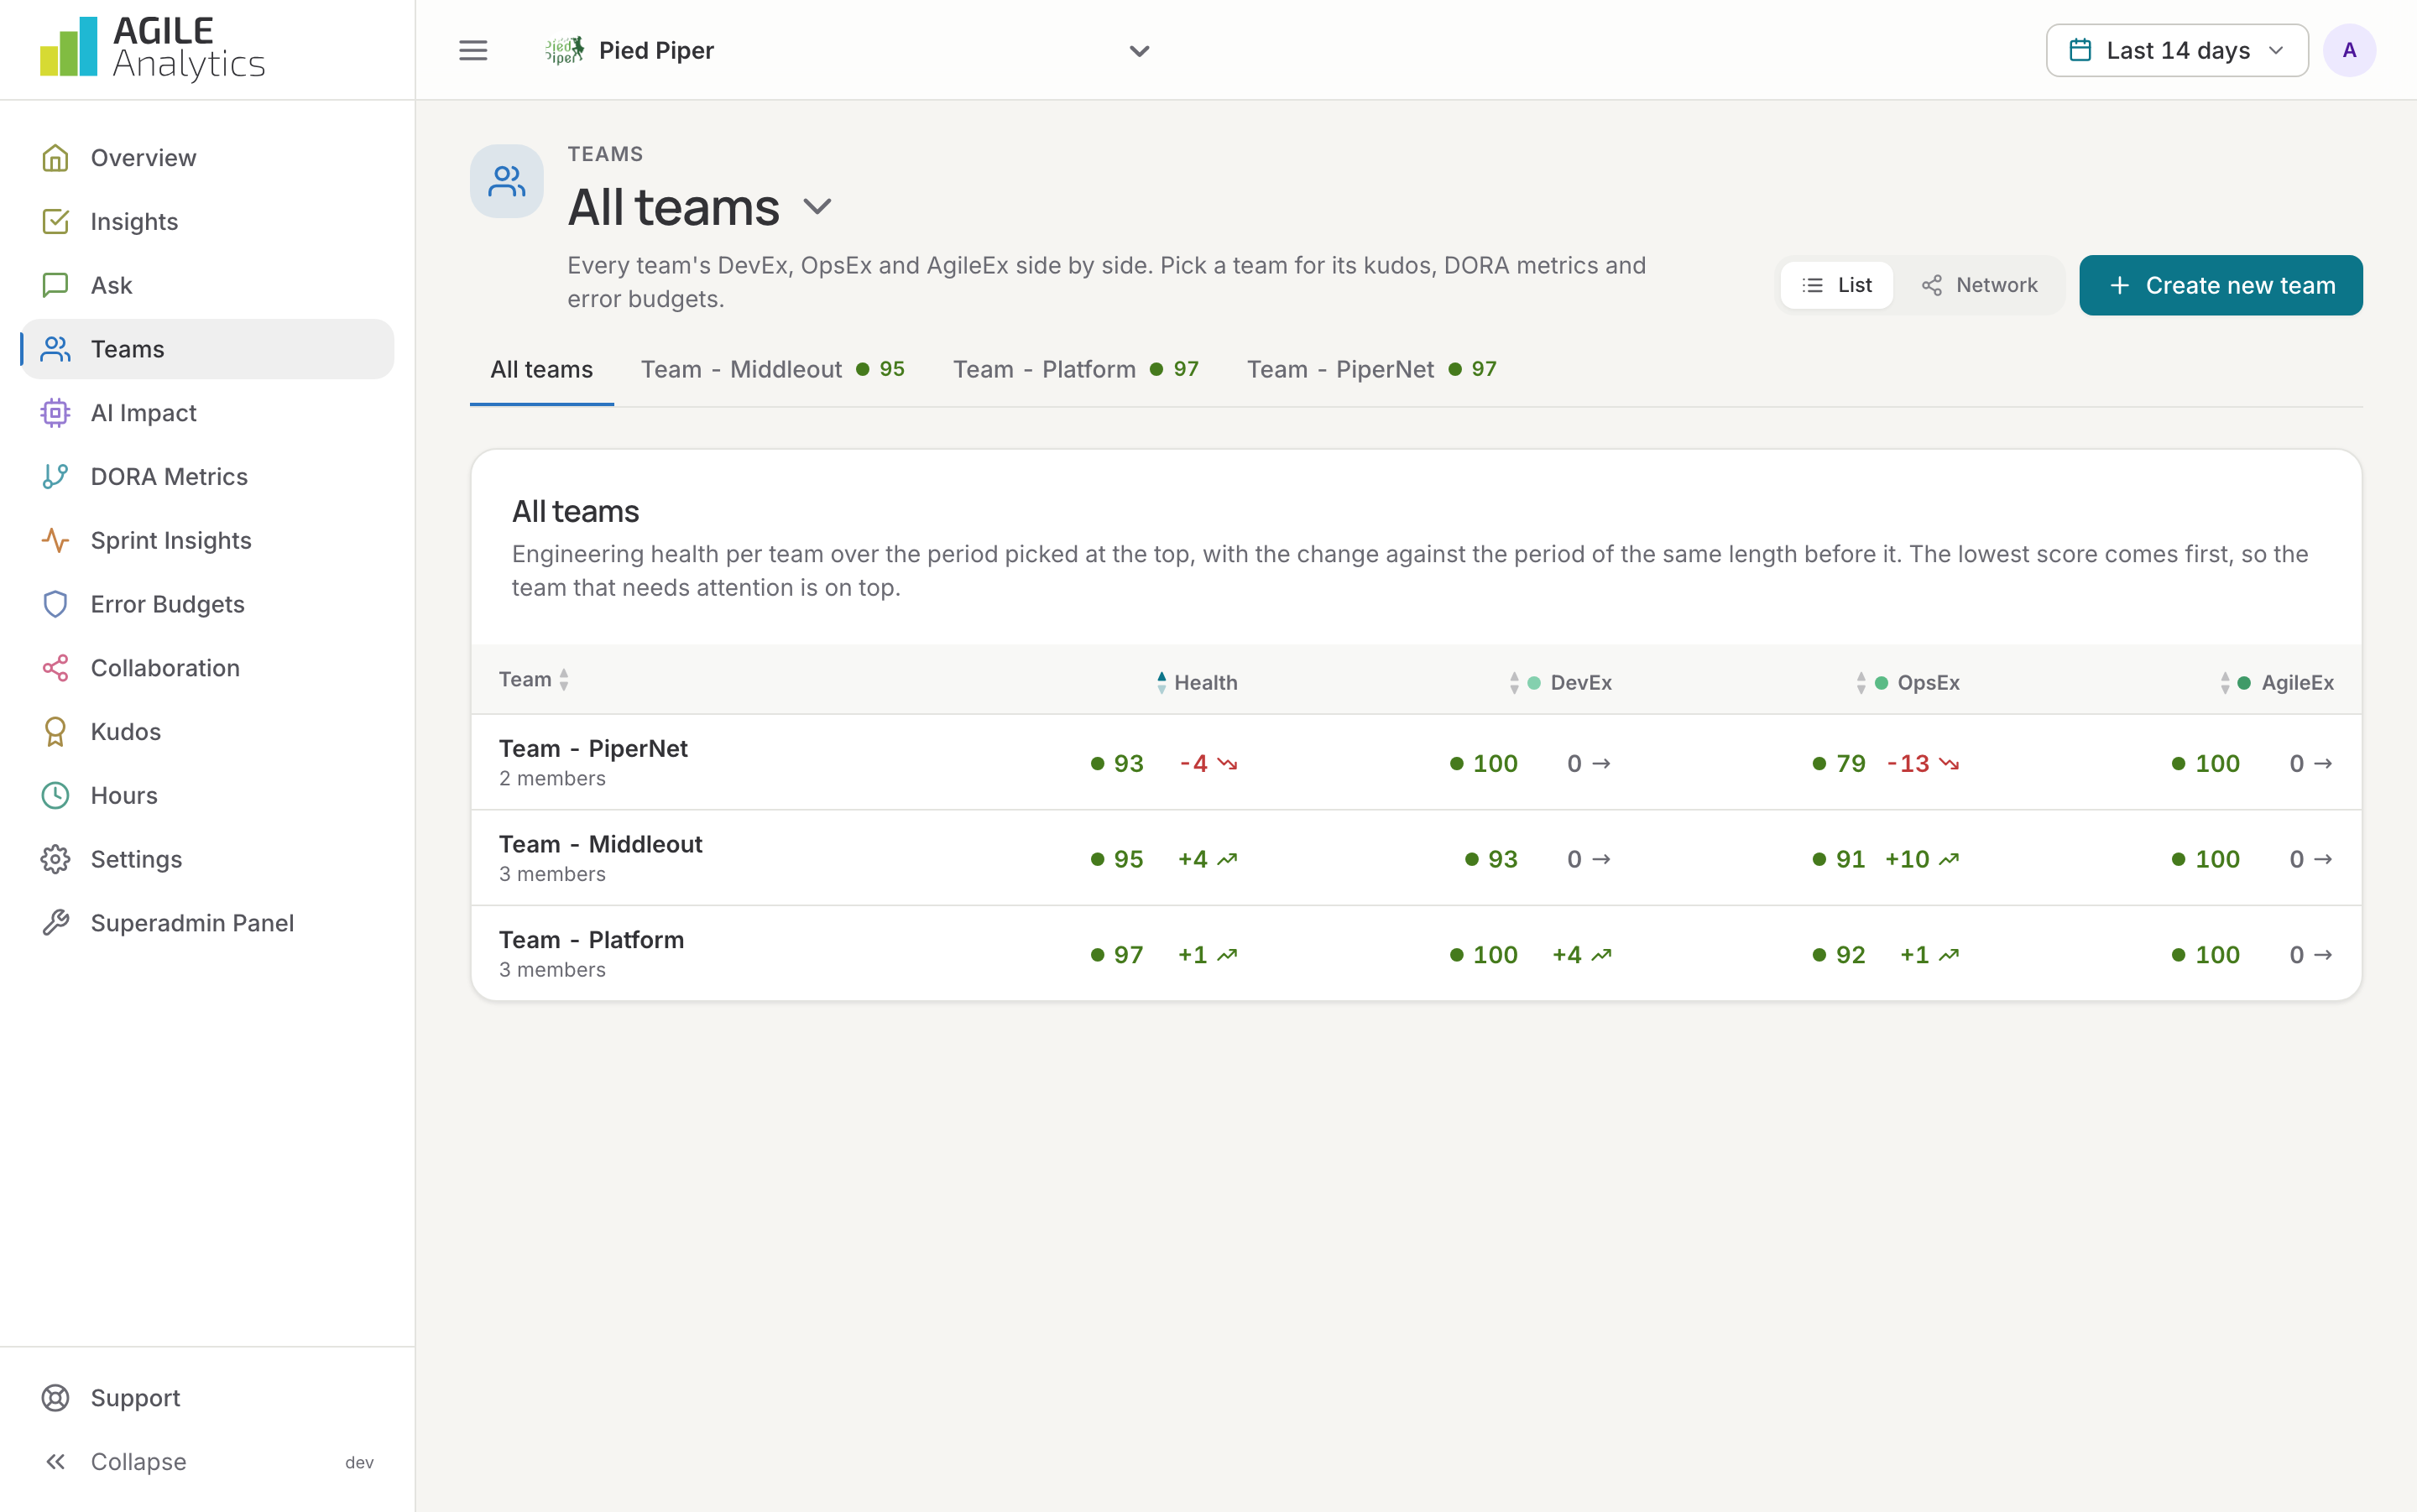Sort table by DevEx column
2417x1512 pixels.
pos(1561,682)
